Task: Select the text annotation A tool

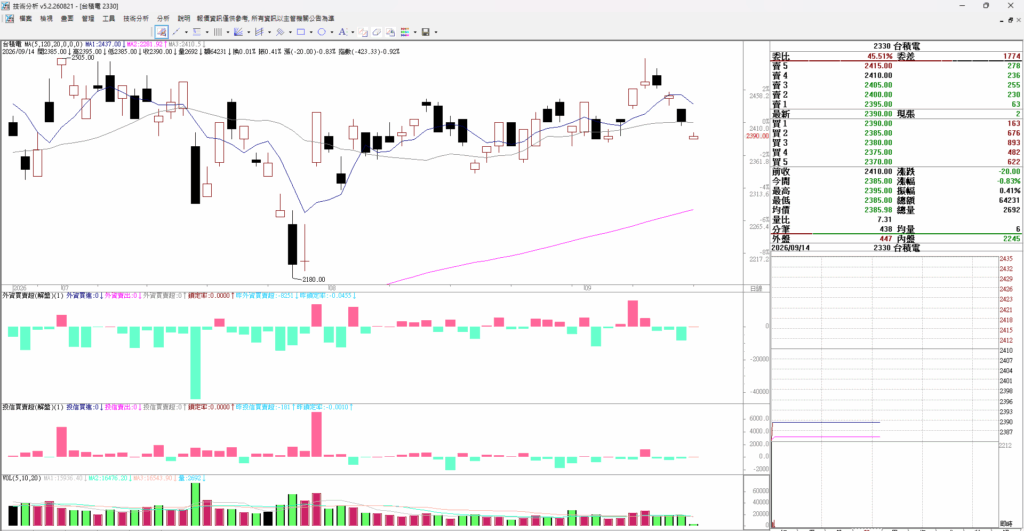Action: coord(343,32)
